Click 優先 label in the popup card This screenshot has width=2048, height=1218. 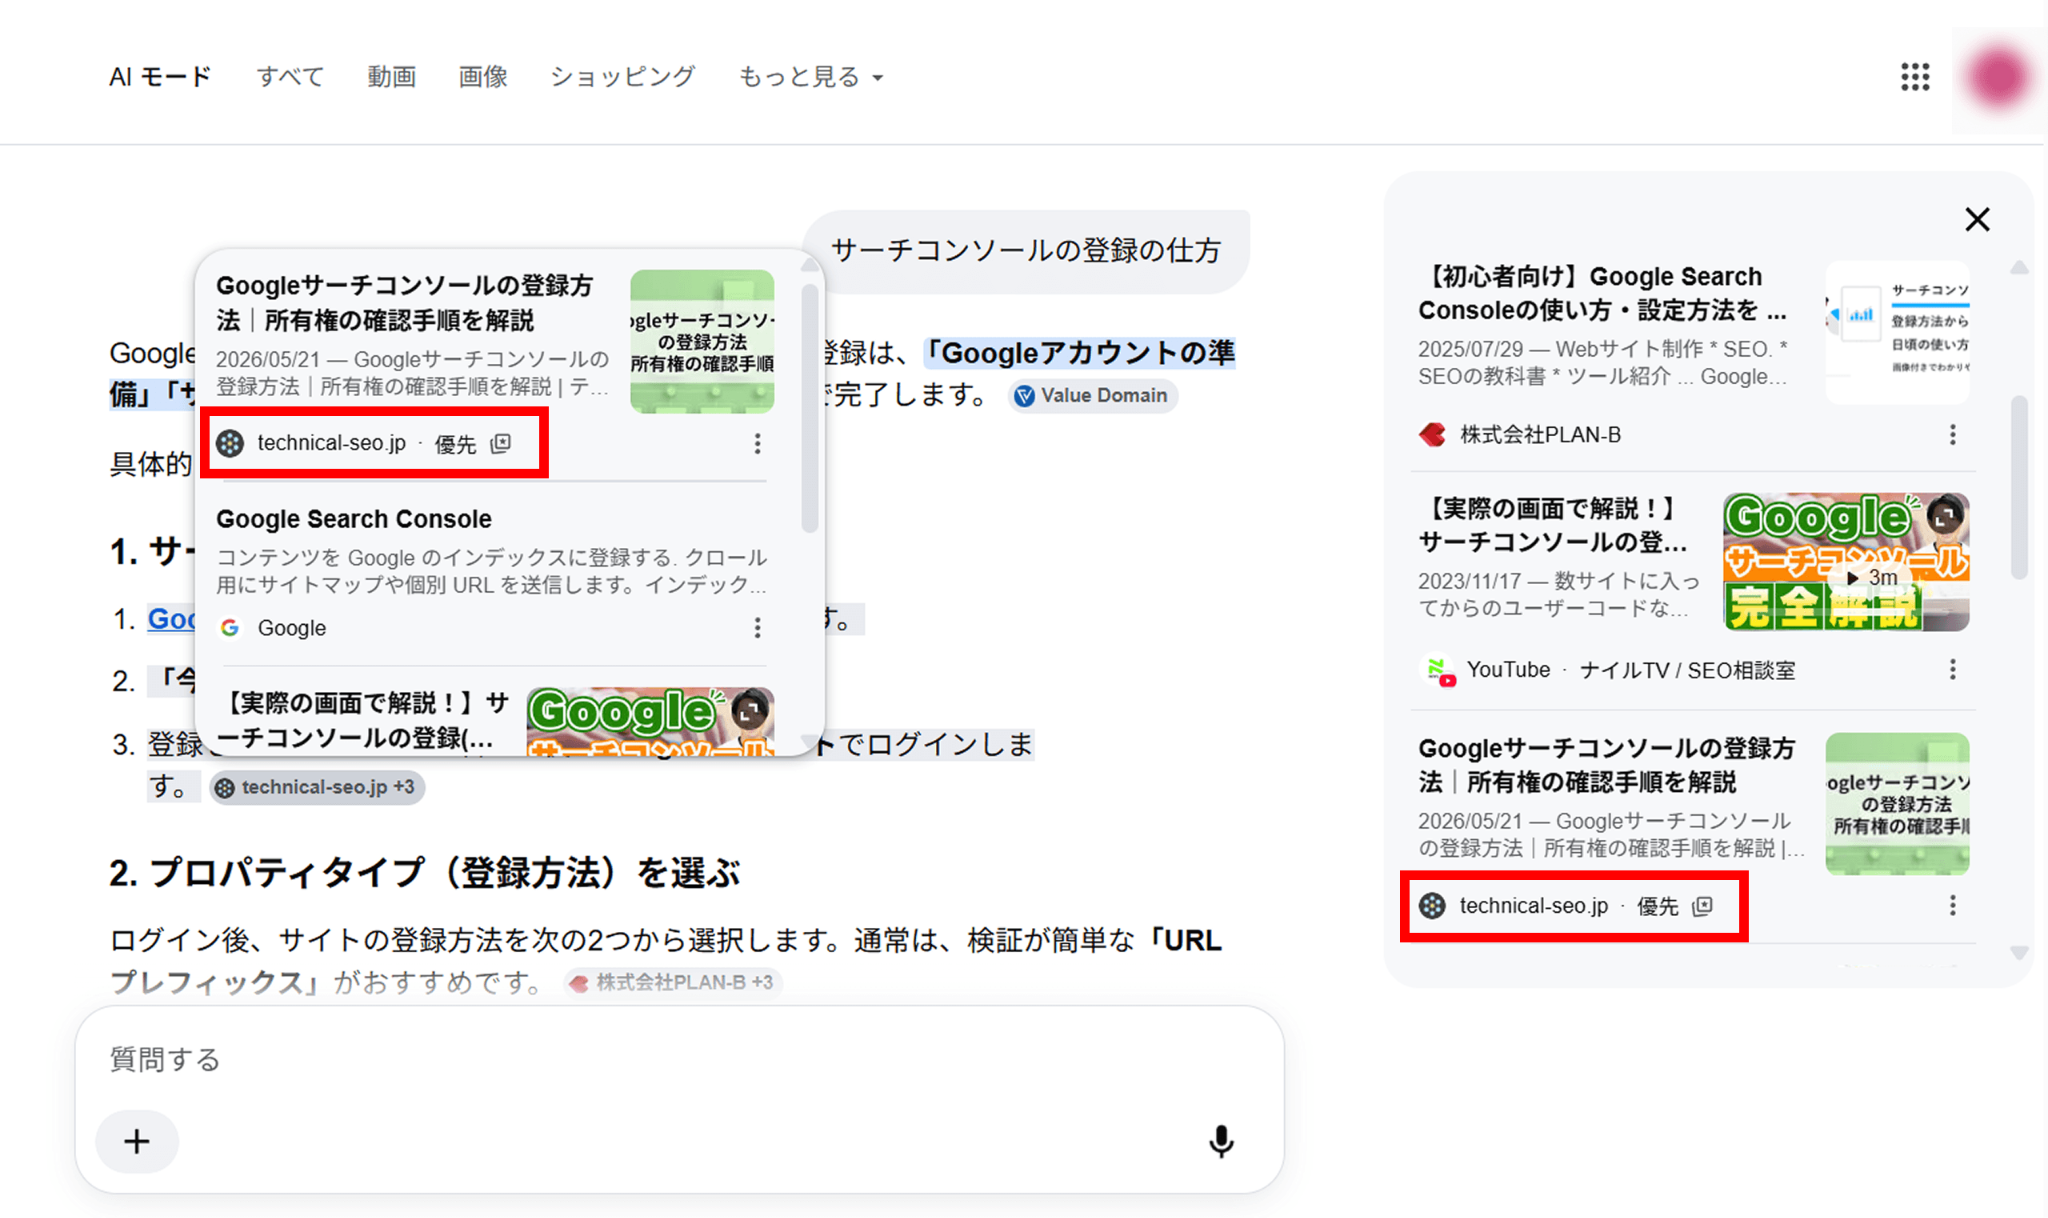(x=455, y=444)
